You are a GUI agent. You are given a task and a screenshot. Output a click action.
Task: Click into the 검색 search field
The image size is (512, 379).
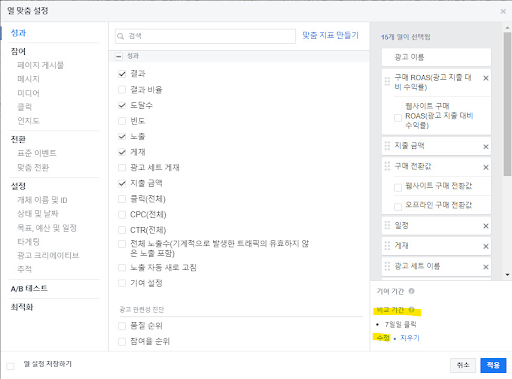click(x=205, y=36)
